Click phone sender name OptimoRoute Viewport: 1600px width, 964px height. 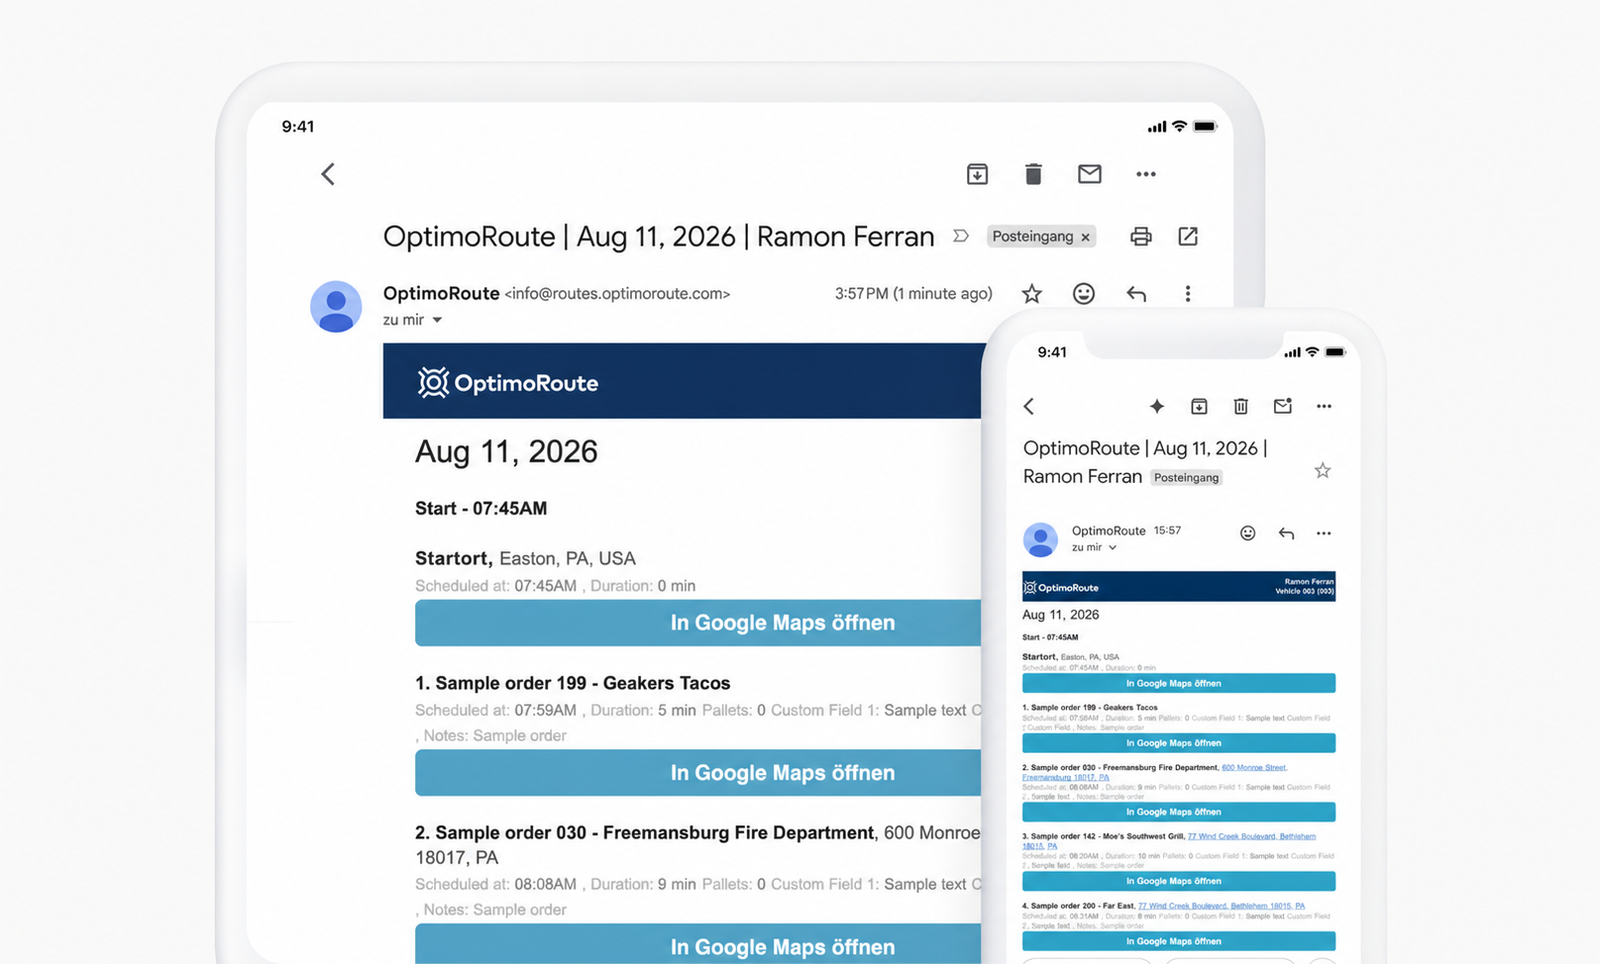1108,531
